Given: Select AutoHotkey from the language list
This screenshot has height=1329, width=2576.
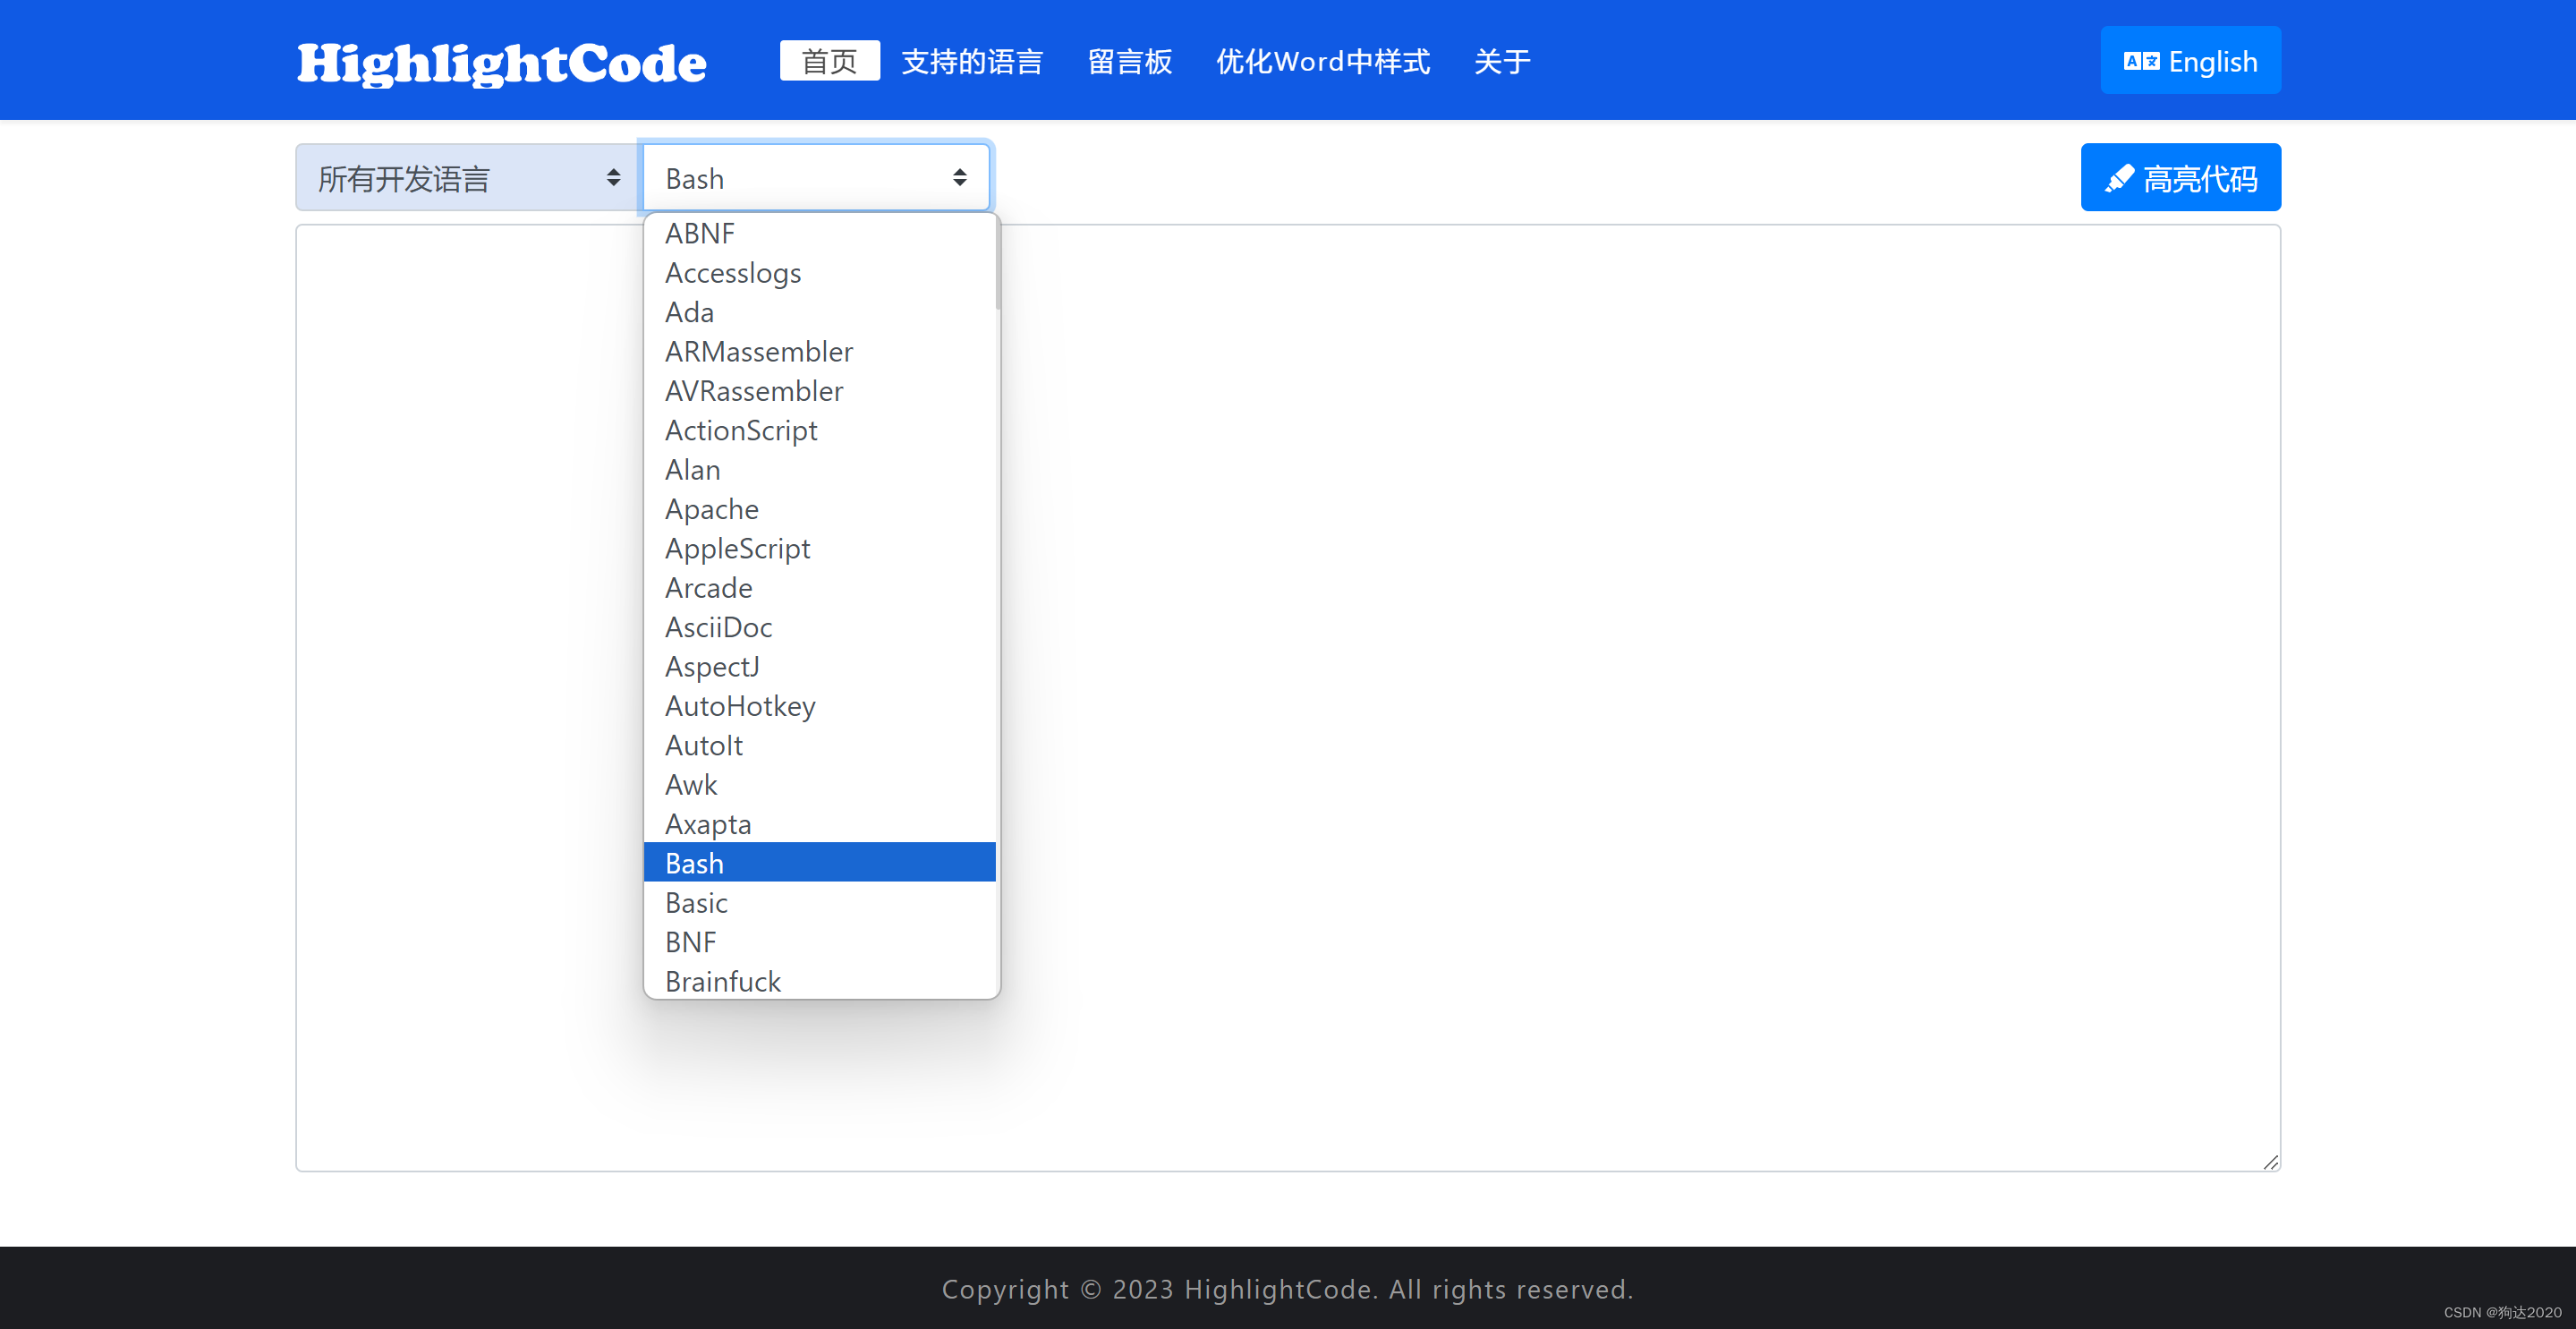Looking at the screenshot, I should click(x=740, y=705).
